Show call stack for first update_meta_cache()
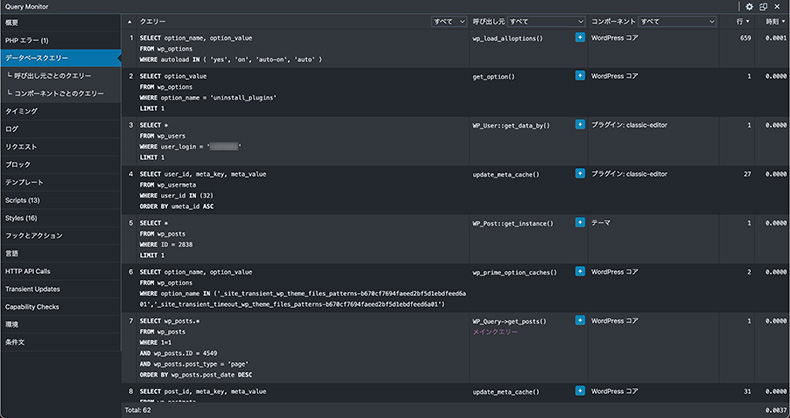790x418 pixels. click(x=580, y=174)
